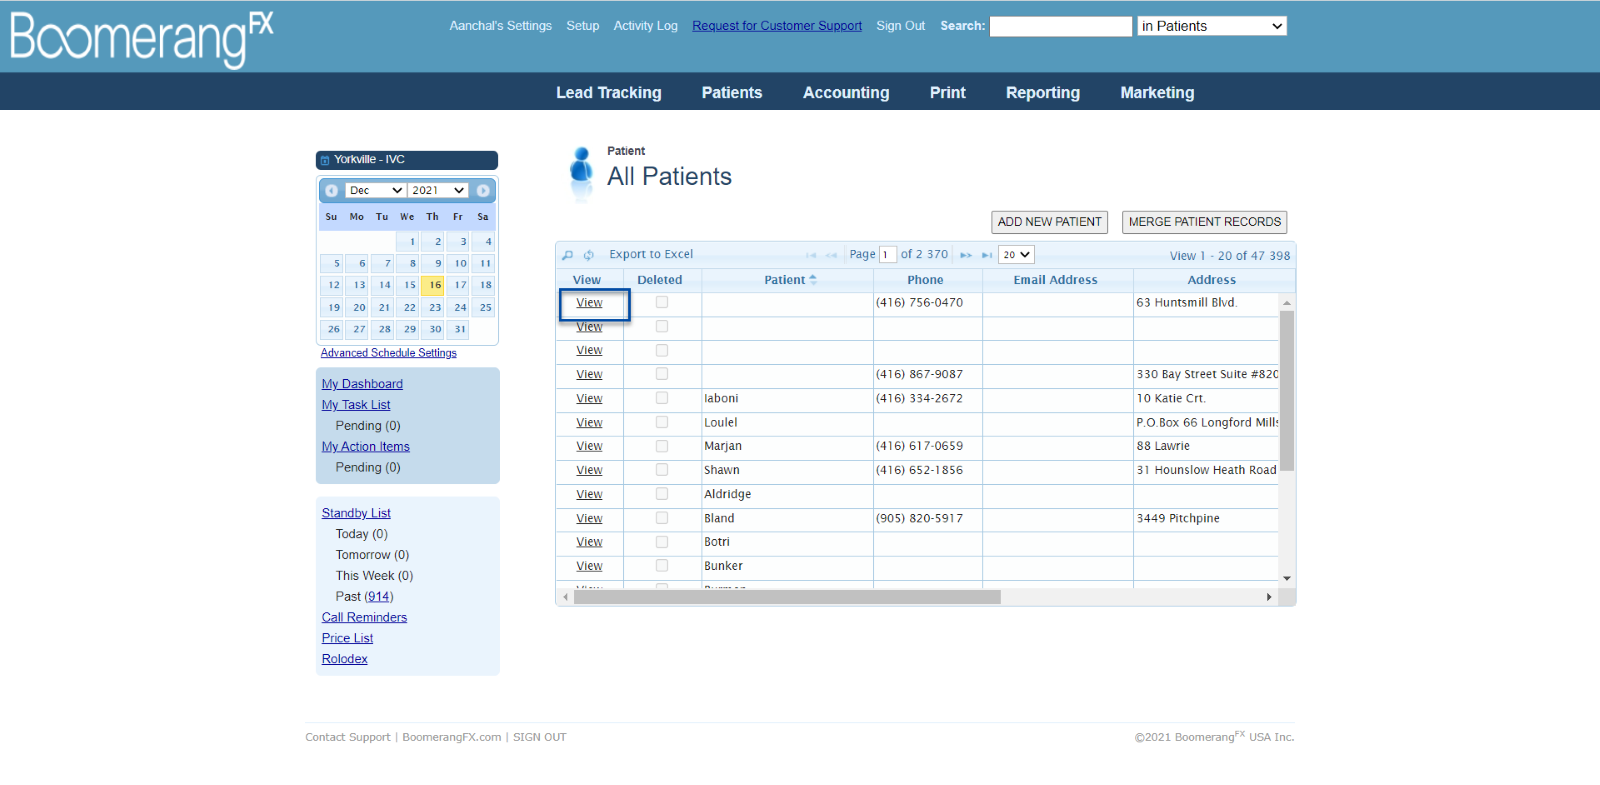The width and height of the screenshot is (1600, 785).
Task: Tick the Deleted checkbox for Marjan
Action: click(662, 446)
